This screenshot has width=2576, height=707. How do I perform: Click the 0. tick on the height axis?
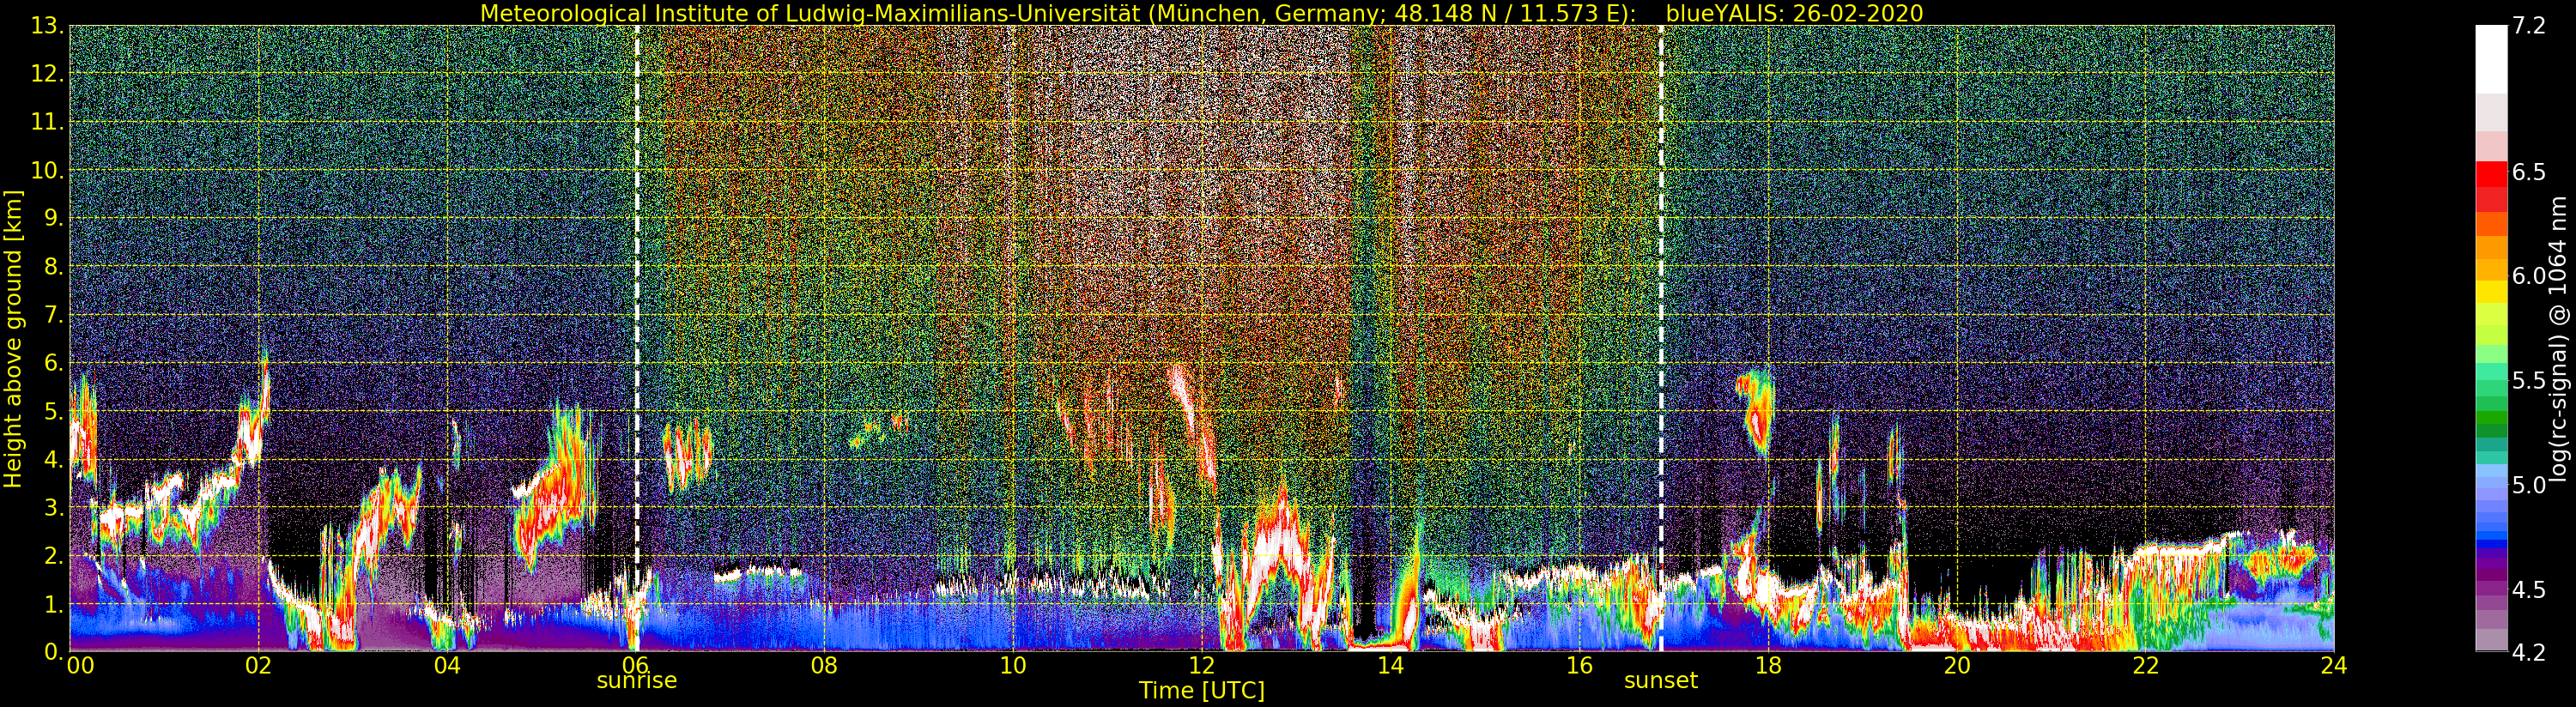pos(53,652)
